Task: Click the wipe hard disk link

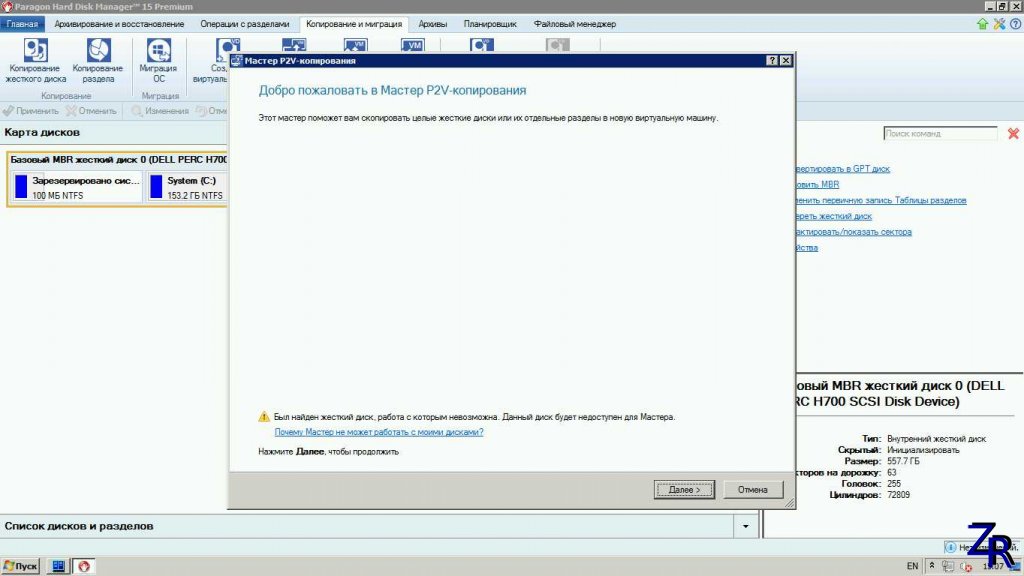Action: [833, 216]
